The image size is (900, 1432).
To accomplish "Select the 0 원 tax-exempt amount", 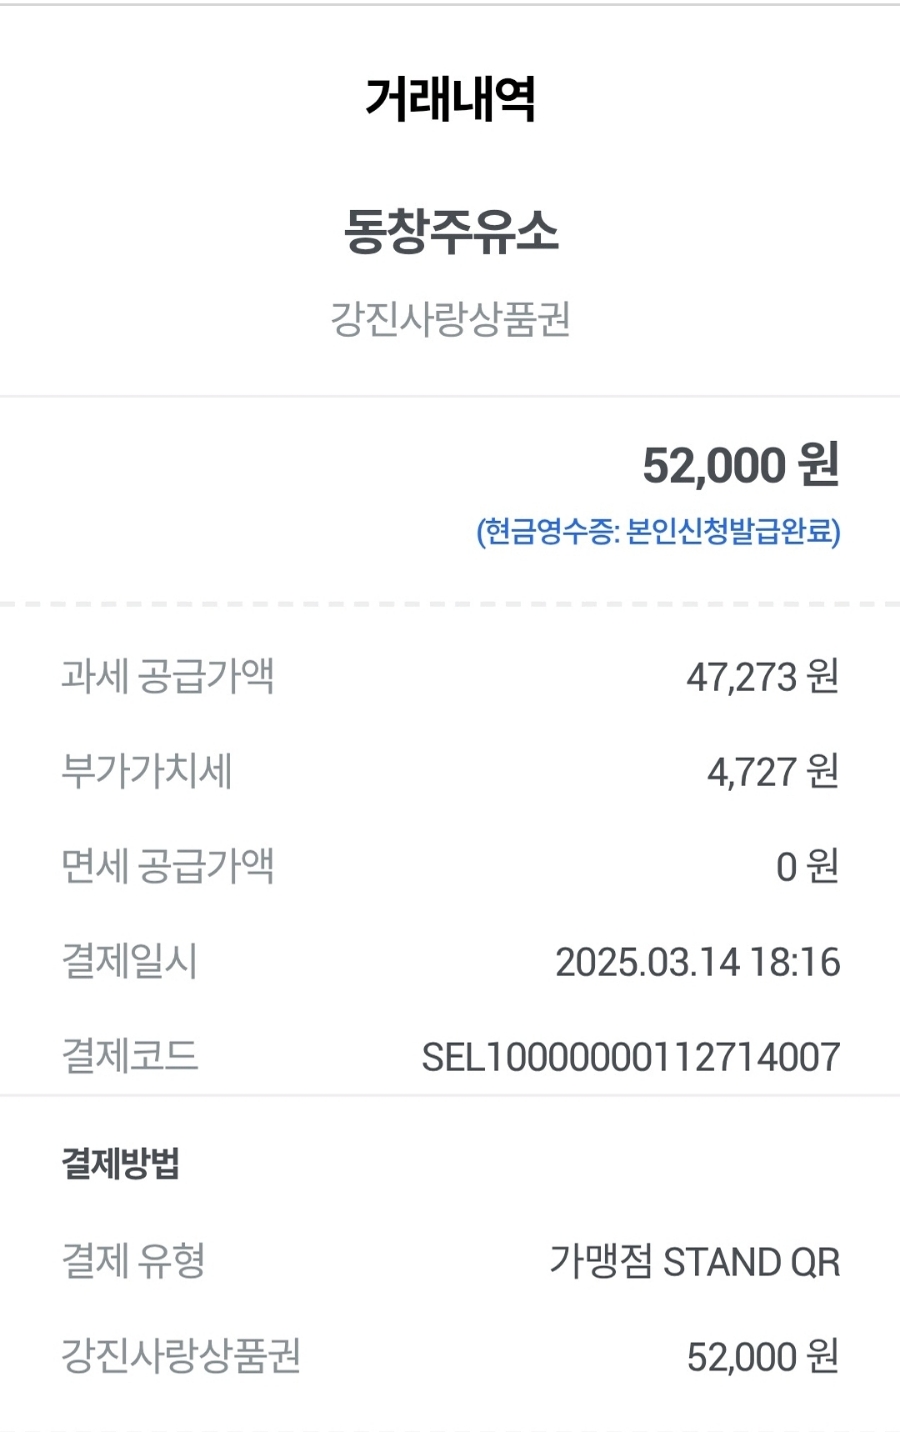I will (x=808, y=867).
